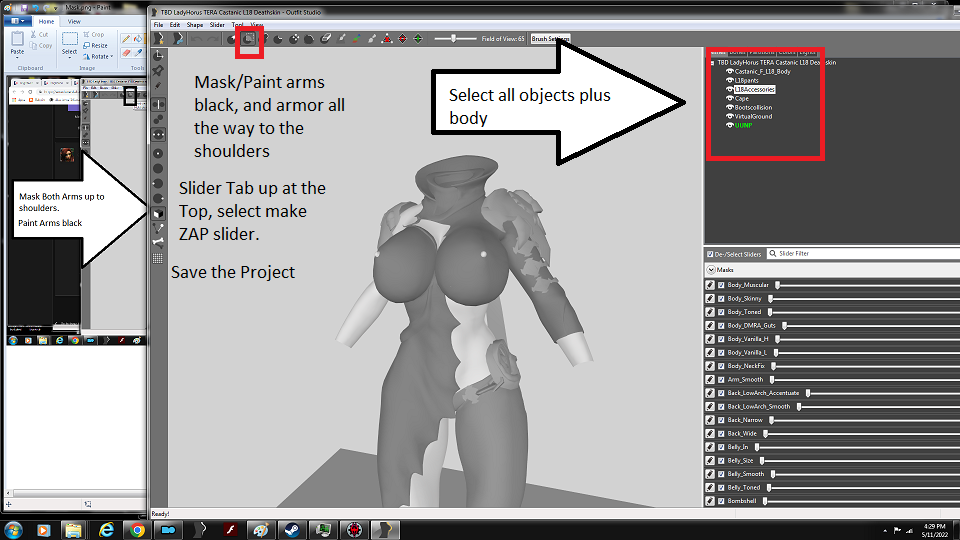Open Google Chrome from the taskbar
This screenshot has height=540, width=960.
[137, 530]
